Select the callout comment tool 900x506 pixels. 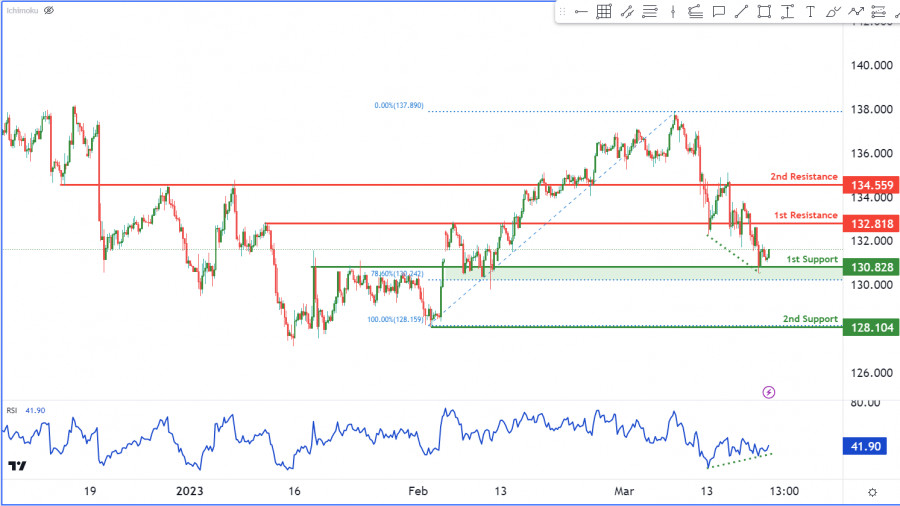pyautogui.click(x=718, y=11)
